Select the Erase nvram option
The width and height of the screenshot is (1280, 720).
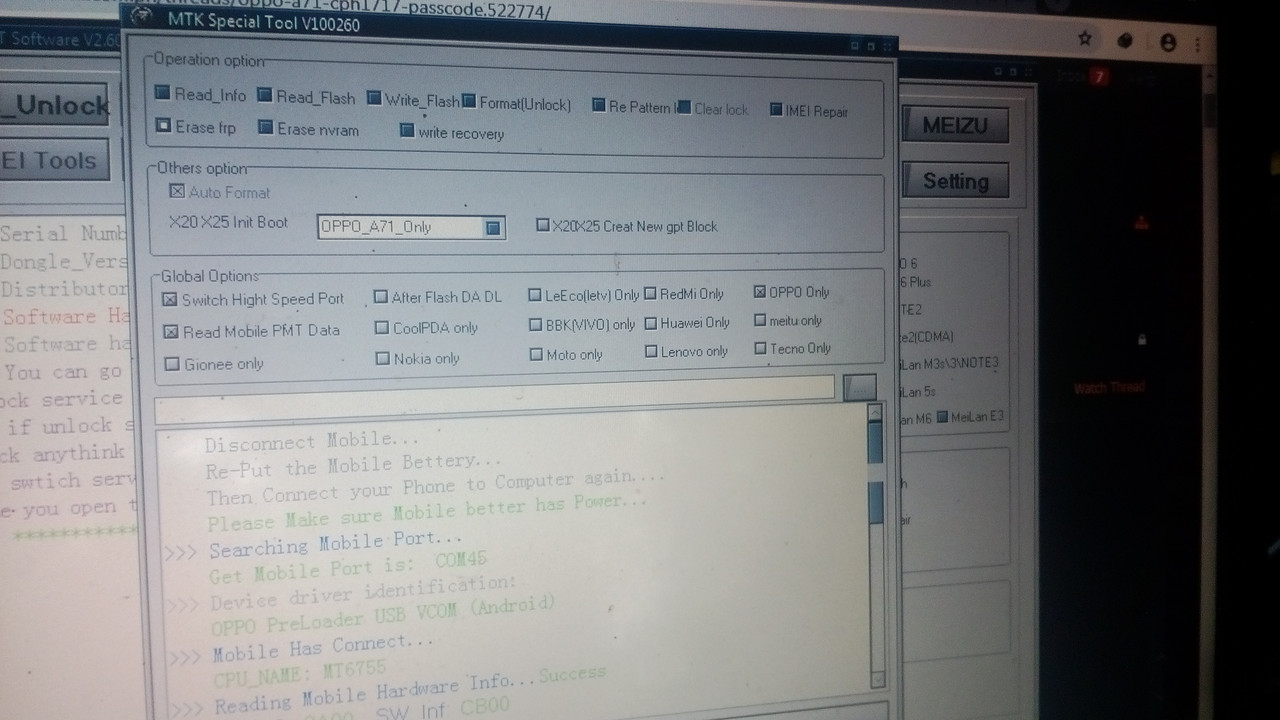tap(265, 128)
